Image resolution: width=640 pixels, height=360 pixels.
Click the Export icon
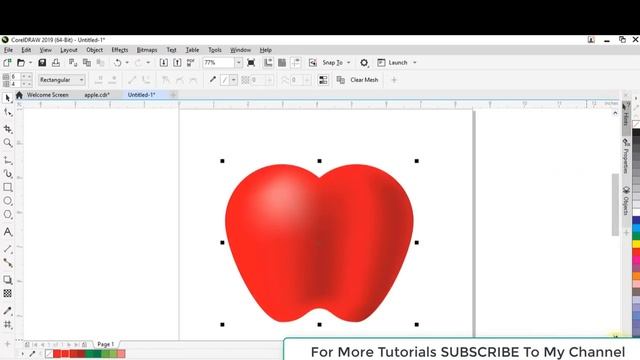click(177, 62)
